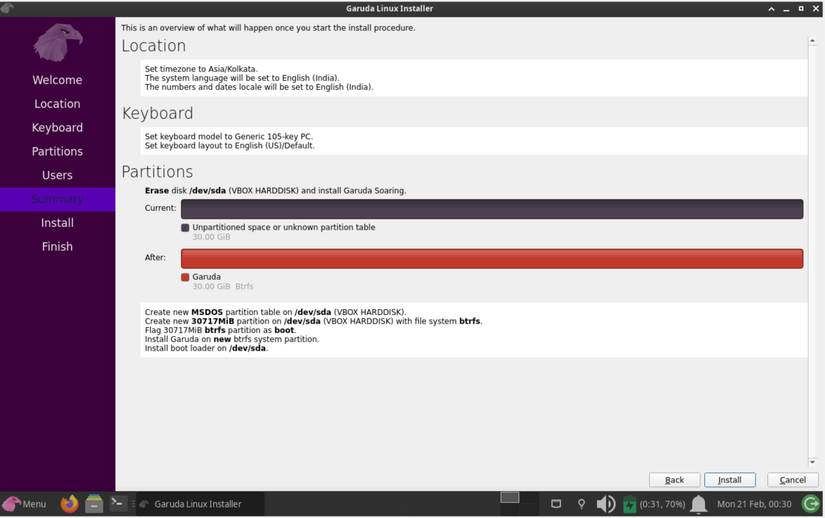Screen dimensions: 825x518
Task: Click the location pin tray icon
Action: (581, 504)
